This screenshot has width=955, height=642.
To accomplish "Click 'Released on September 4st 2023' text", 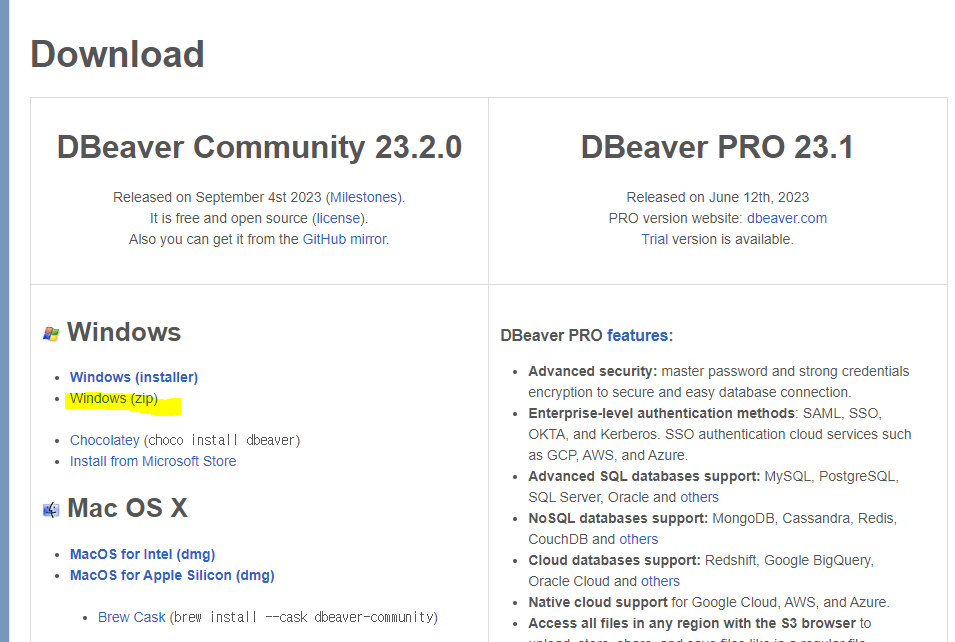I will 217,197.
